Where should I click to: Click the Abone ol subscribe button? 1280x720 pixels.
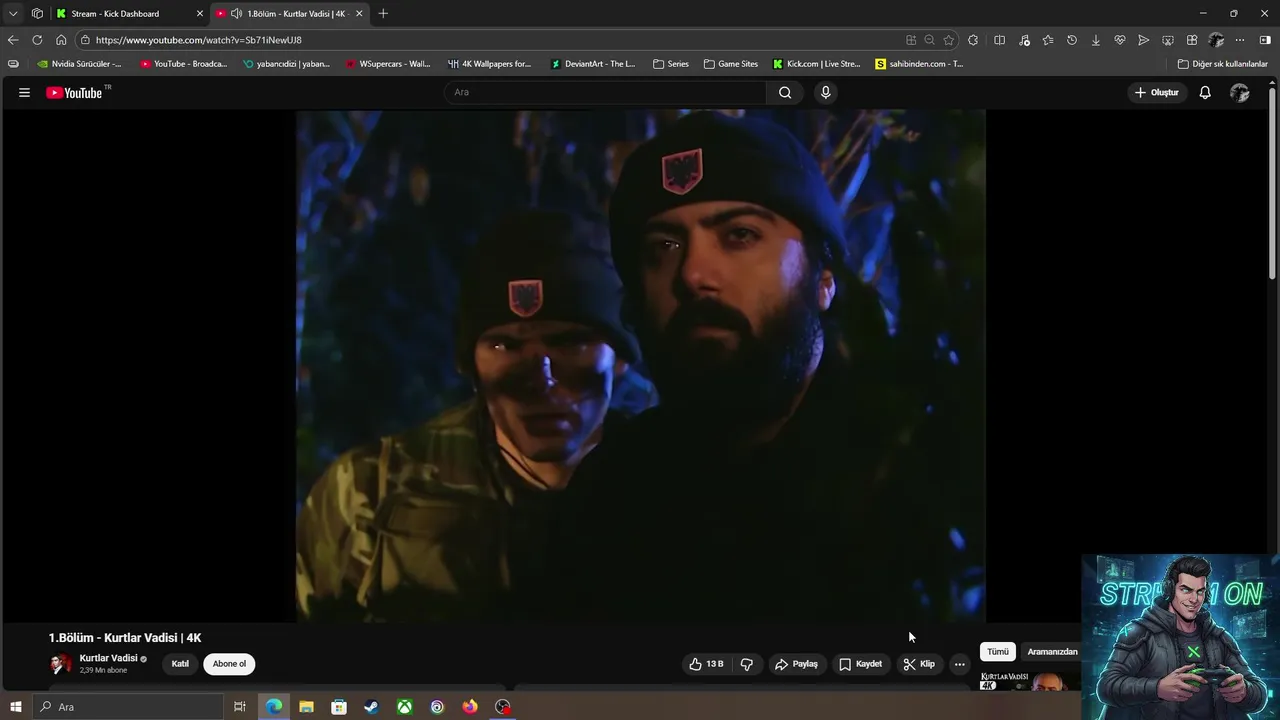point(229,664)
